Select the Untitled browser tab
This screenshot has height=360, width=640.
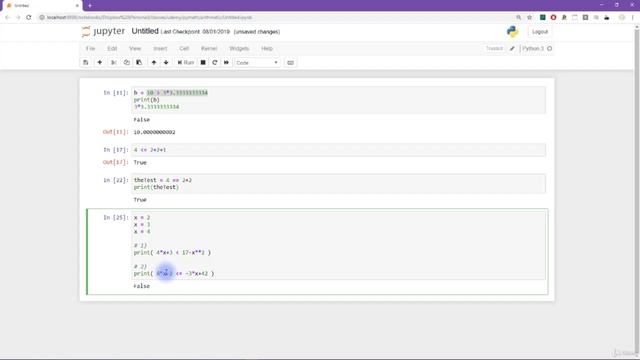click(x=41, y=6)
